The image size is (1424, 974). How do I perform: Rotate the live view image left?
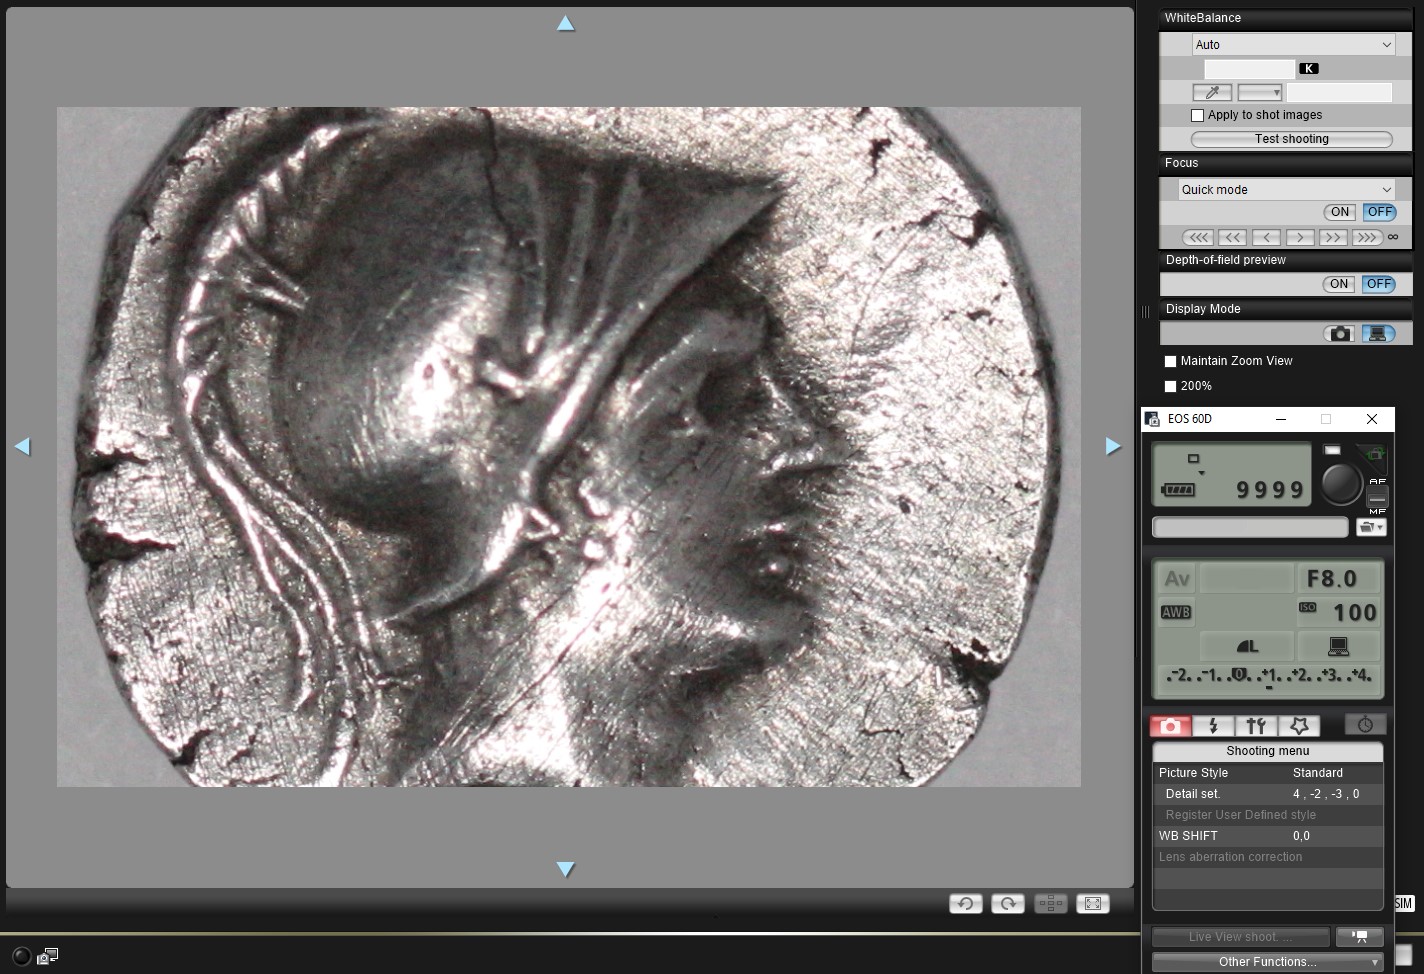point(966,903)
